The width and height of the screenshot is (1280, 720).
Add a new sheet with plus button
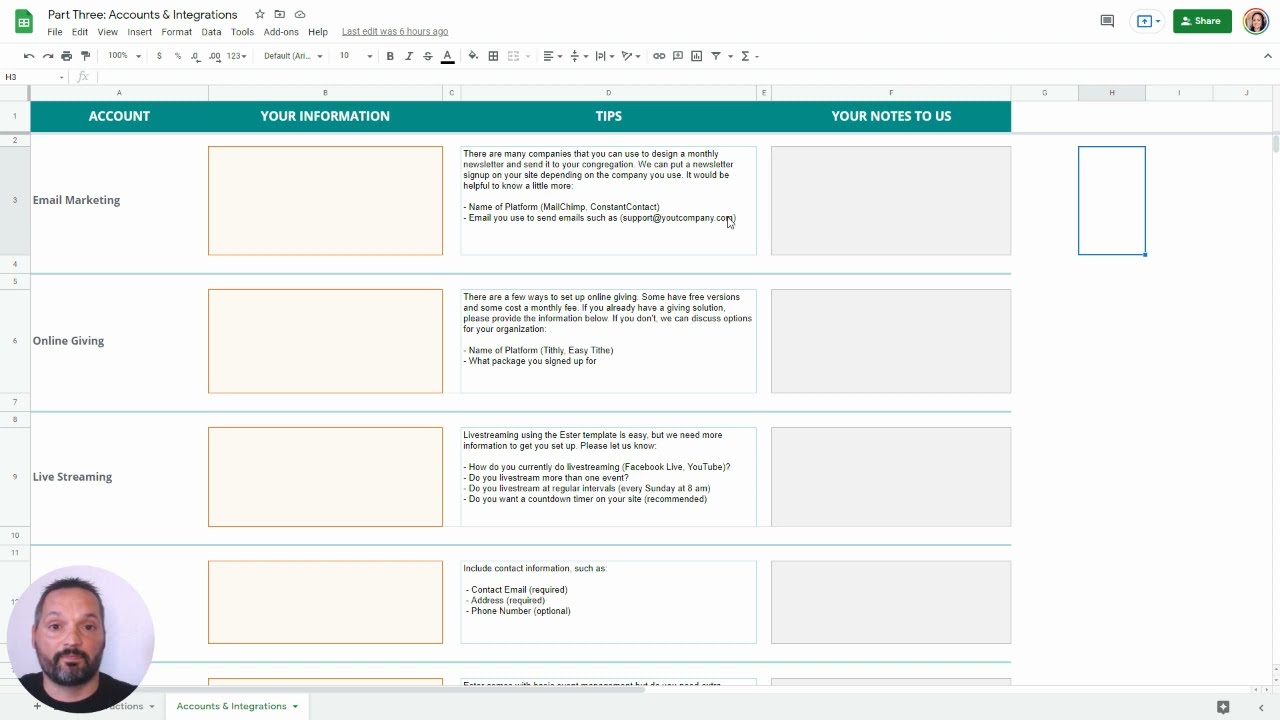tap(37, 706)
